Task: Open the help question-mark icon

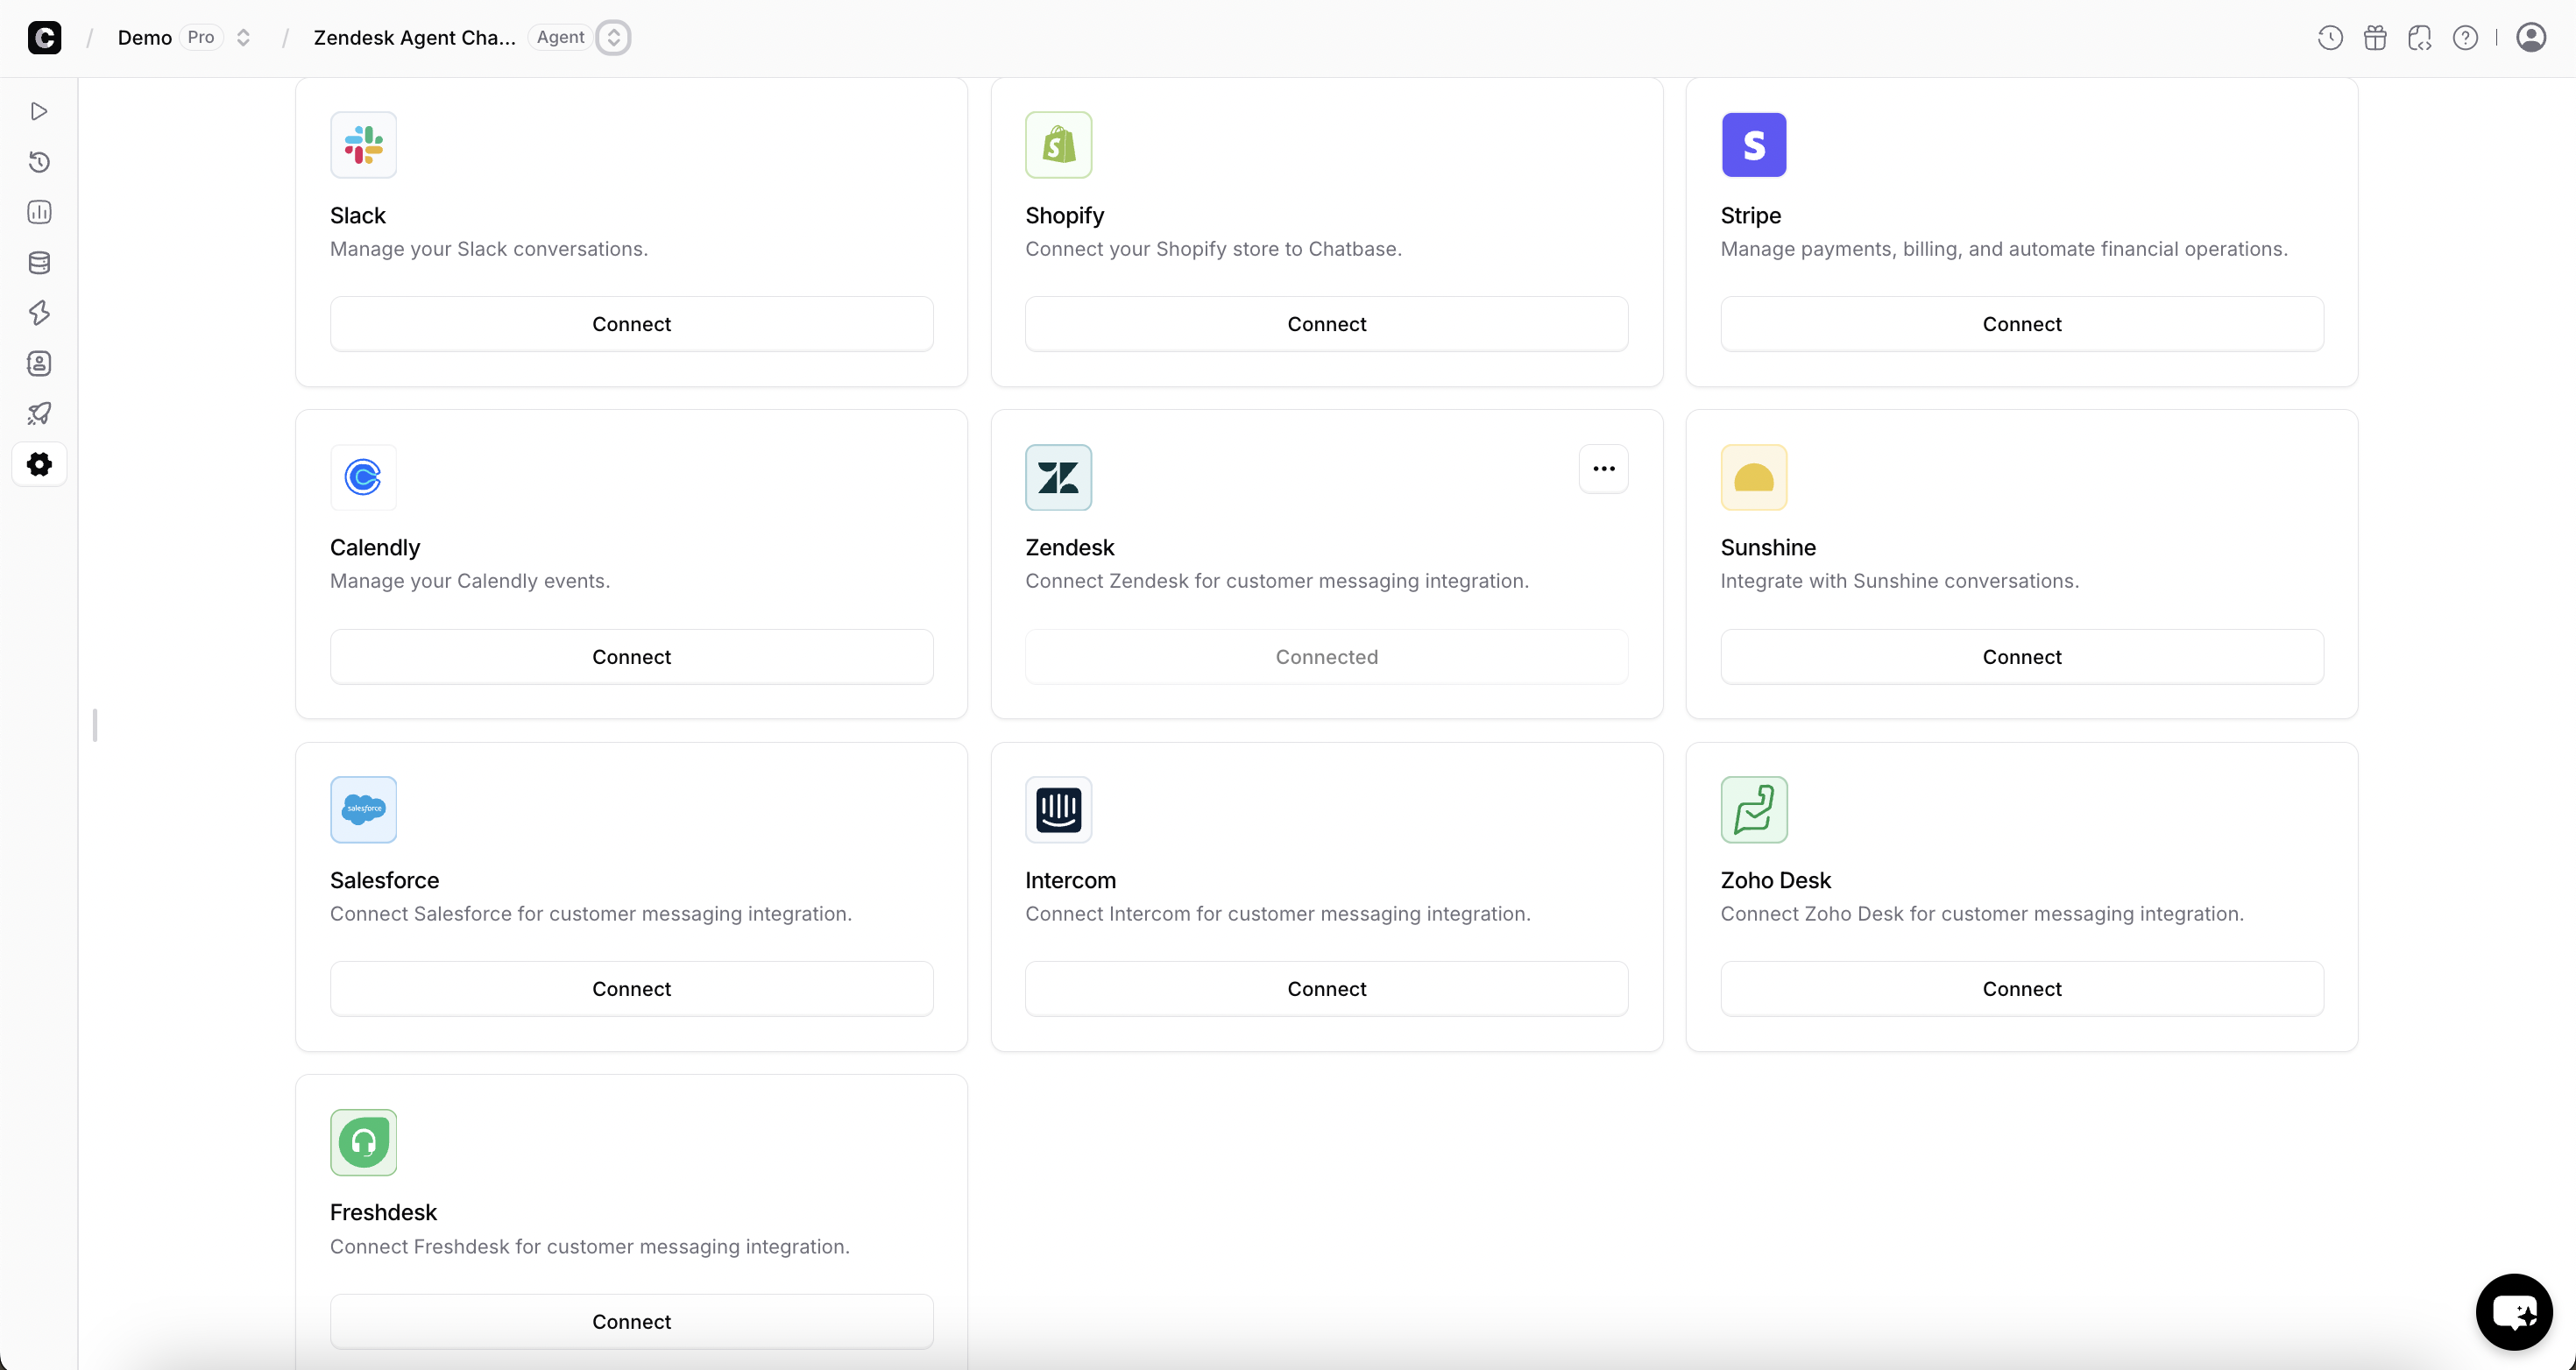Action: (2465, 38)
